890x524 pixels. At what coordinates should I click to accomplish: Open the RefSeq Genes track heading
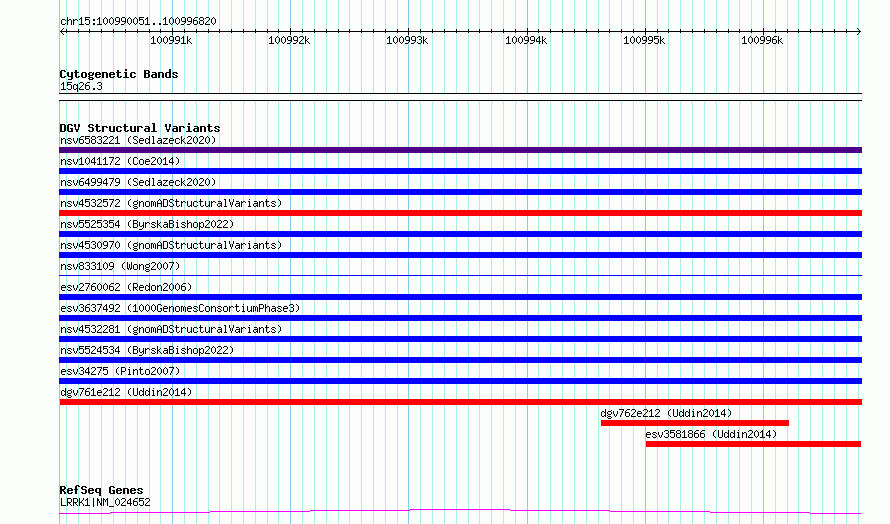pos(101,490)
